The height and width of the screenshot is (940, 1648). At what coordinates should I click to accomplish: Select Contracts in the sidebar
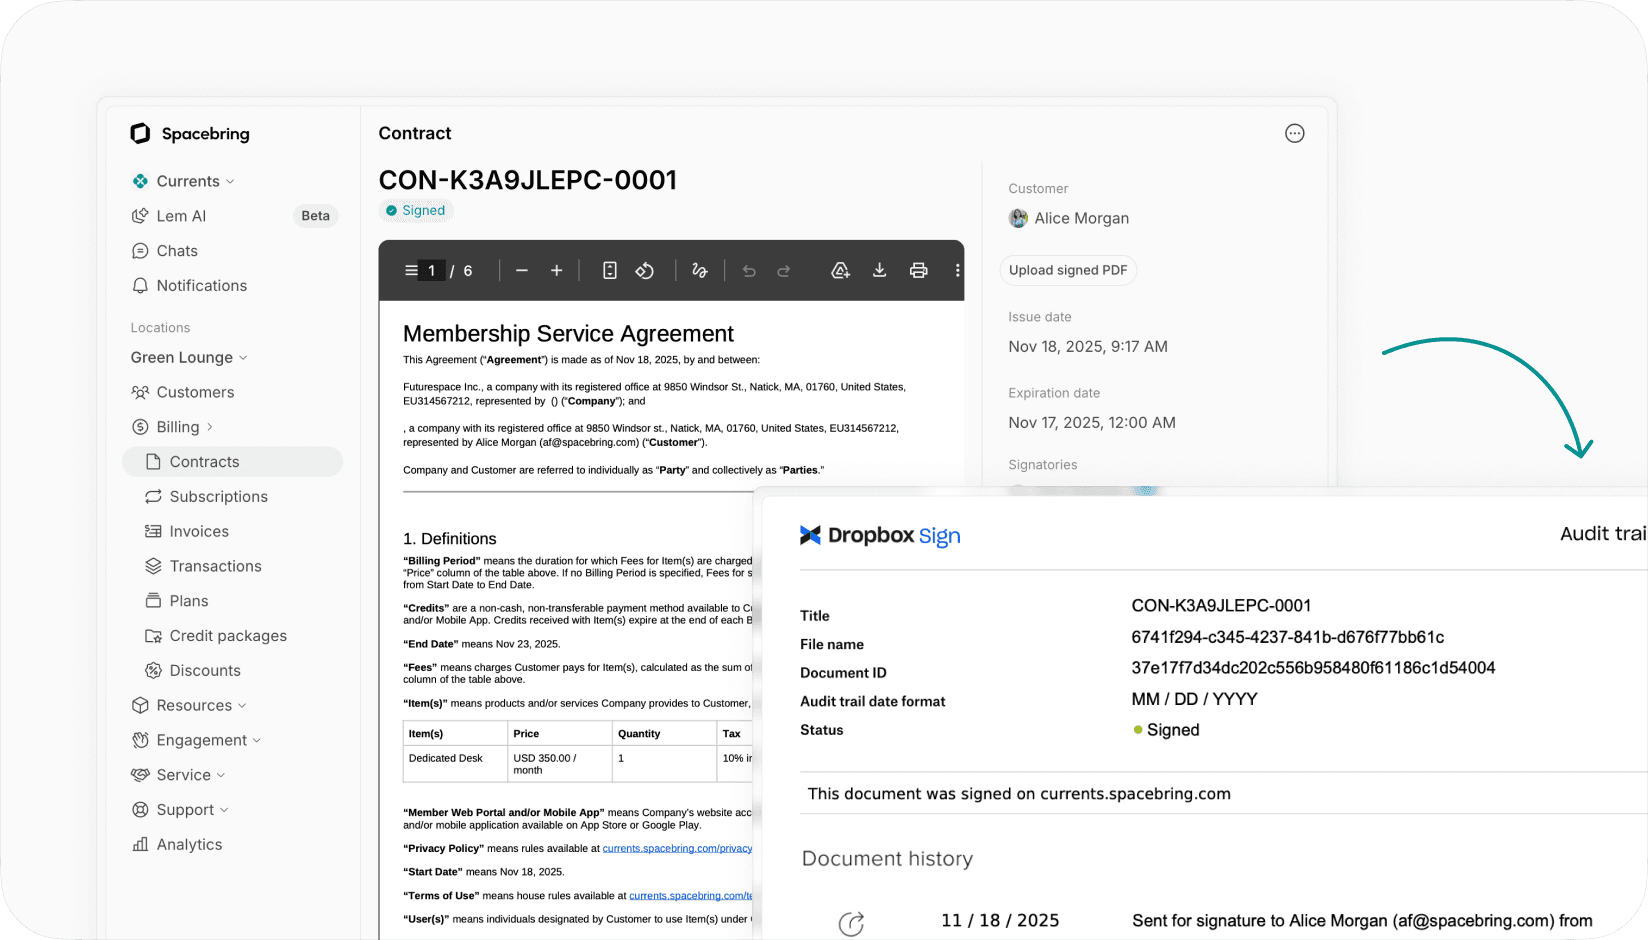pyautogui.click(x=232, y=462)
